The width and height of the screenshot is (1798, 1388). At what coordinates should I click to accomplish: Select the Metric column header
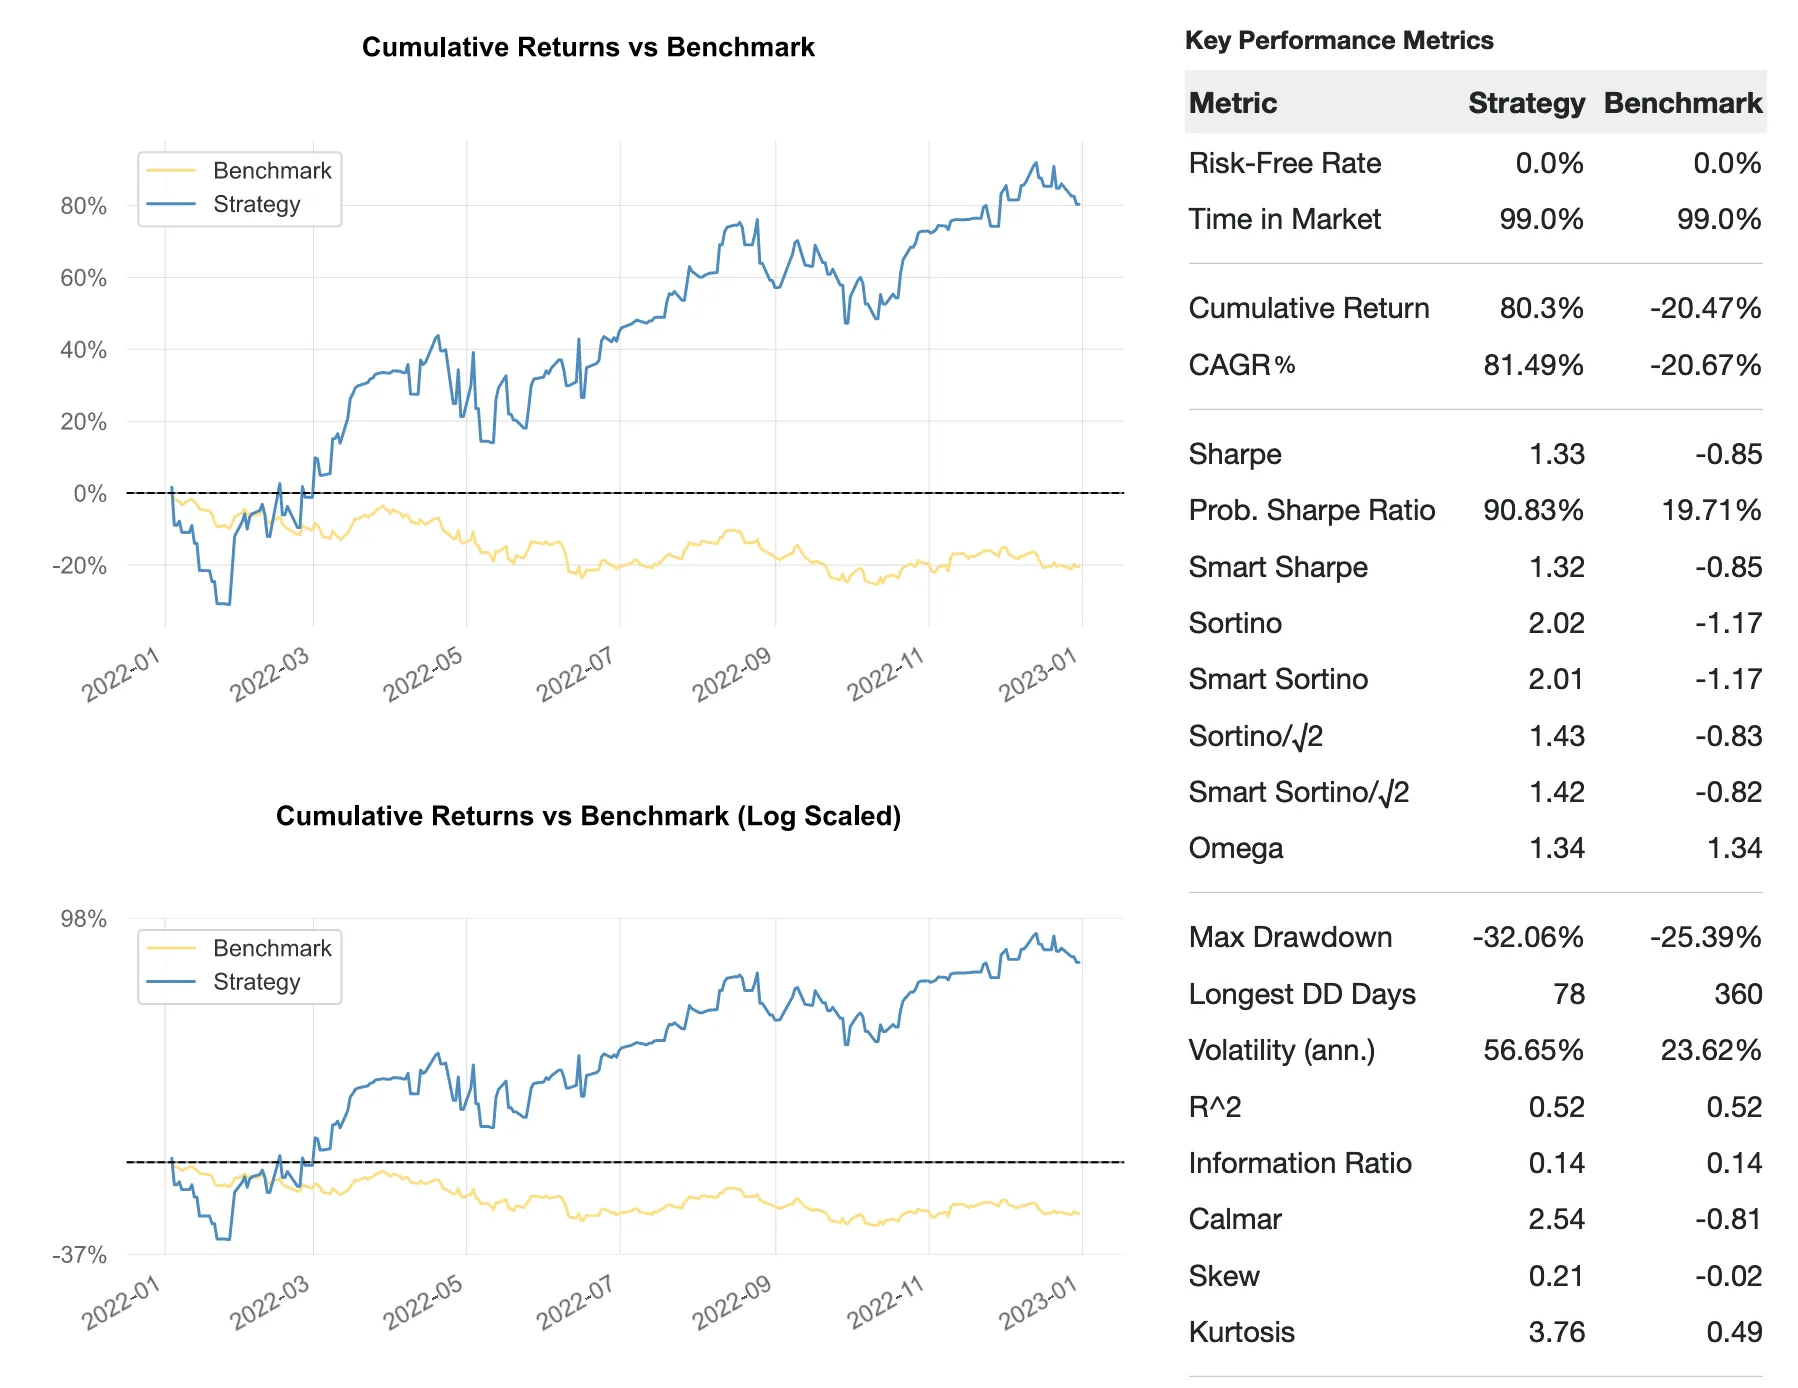(1233, 103)
